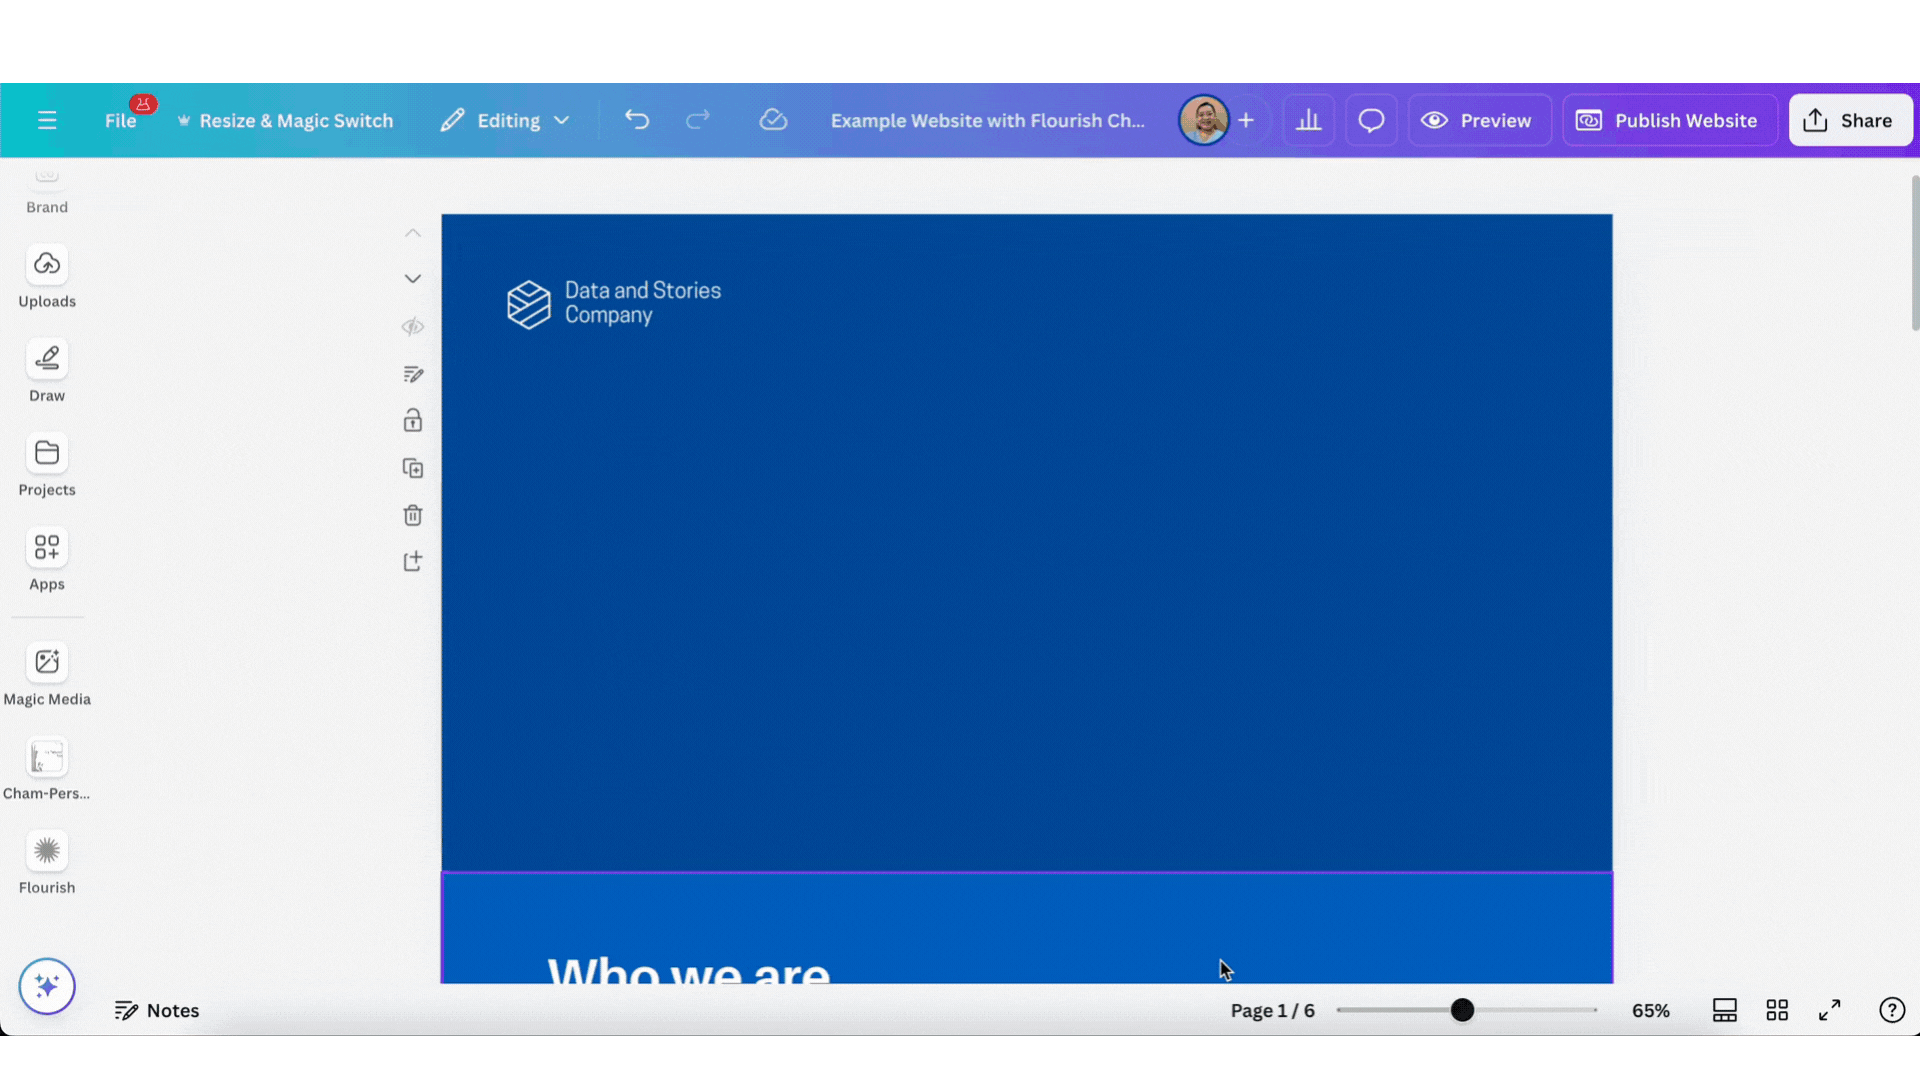Enter fullscreen presentation mode
Viewport: 1920px width, 1080px height.
pos(1829,1010)
